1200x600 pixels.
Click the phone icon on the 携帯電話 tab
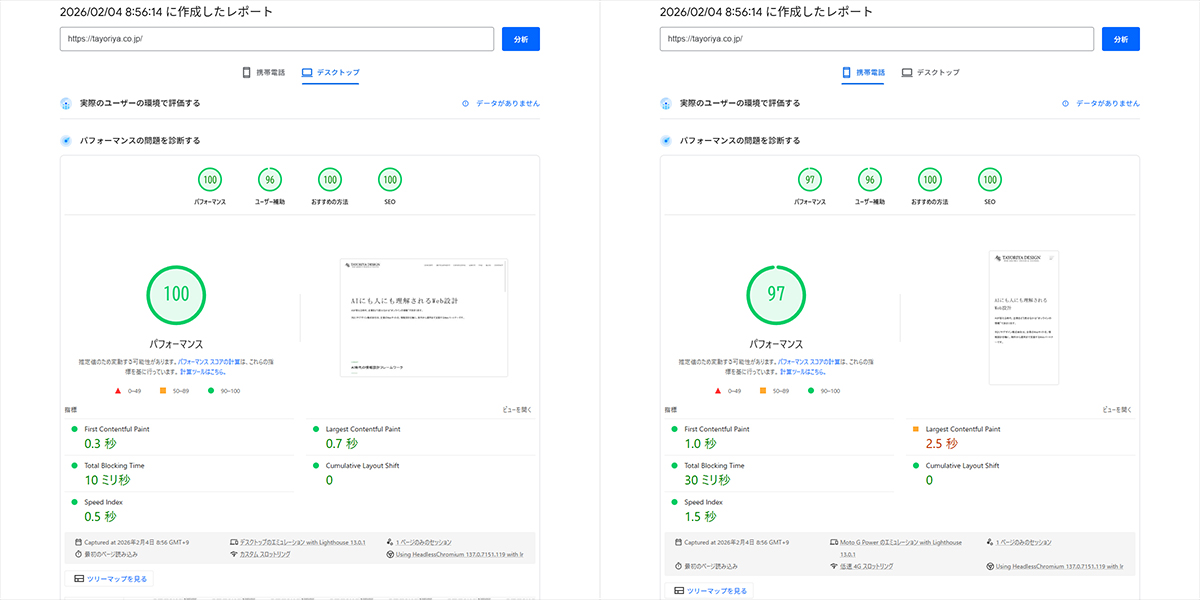(246, 72)
